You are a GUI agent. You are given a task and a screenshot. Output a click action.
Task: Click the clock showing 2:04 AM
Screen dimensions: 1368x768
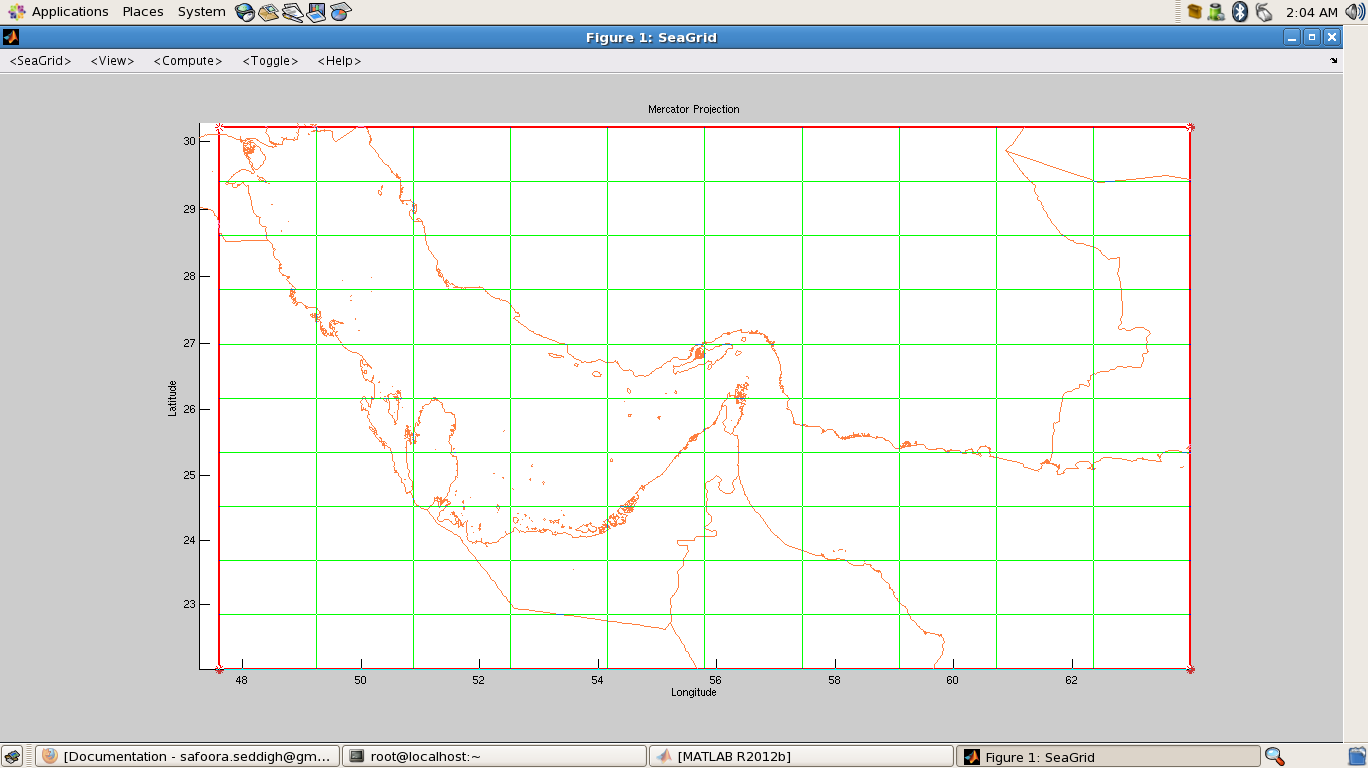1312,12
